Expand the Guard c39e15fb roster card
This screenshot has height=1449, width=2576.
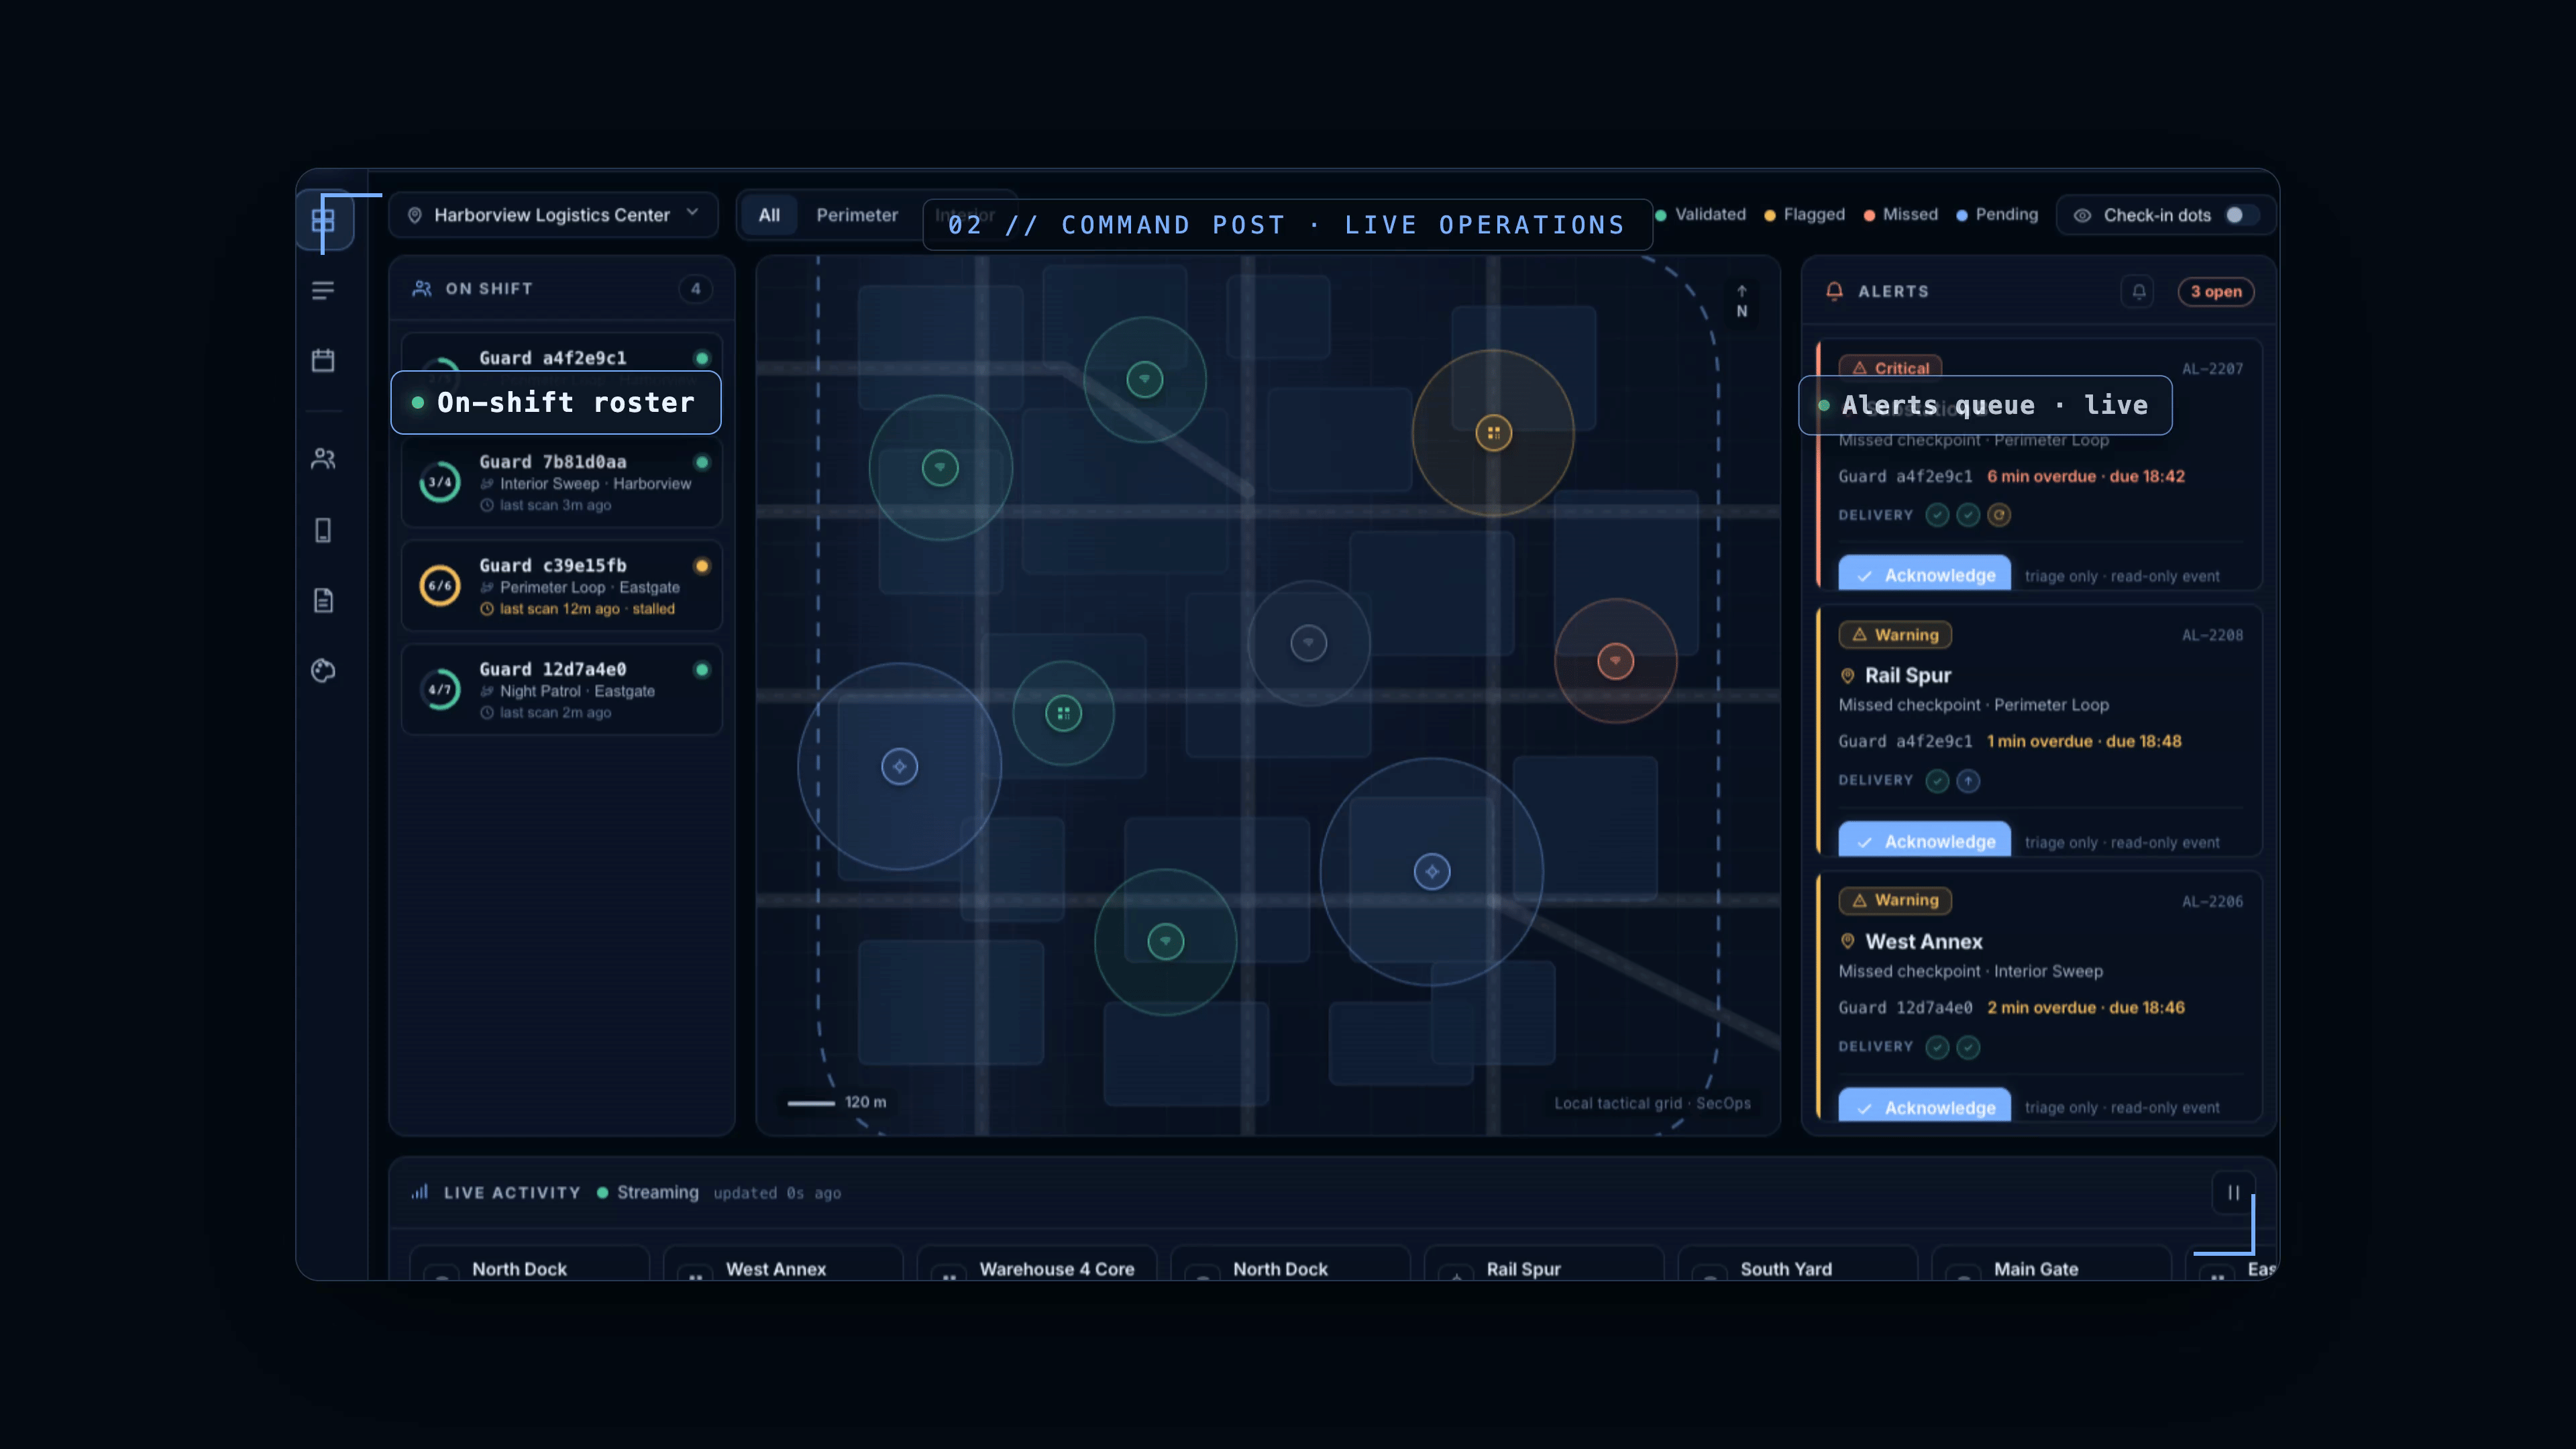click(561, 586)
